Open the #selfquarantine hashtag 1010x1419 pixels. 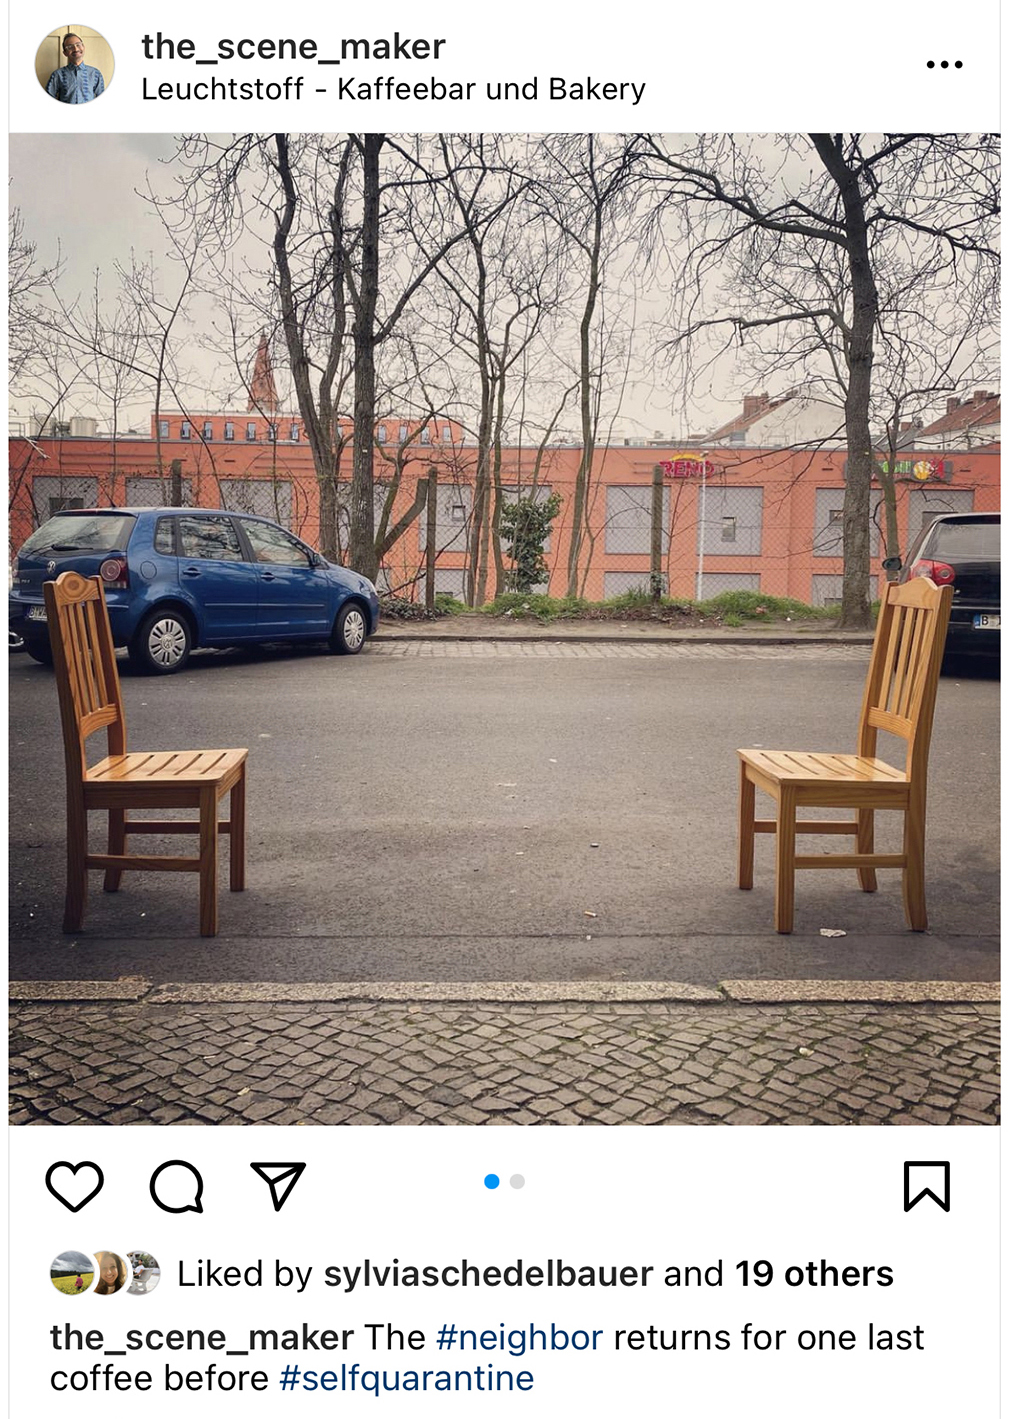pyautogui.click(x=406, y=1378)
